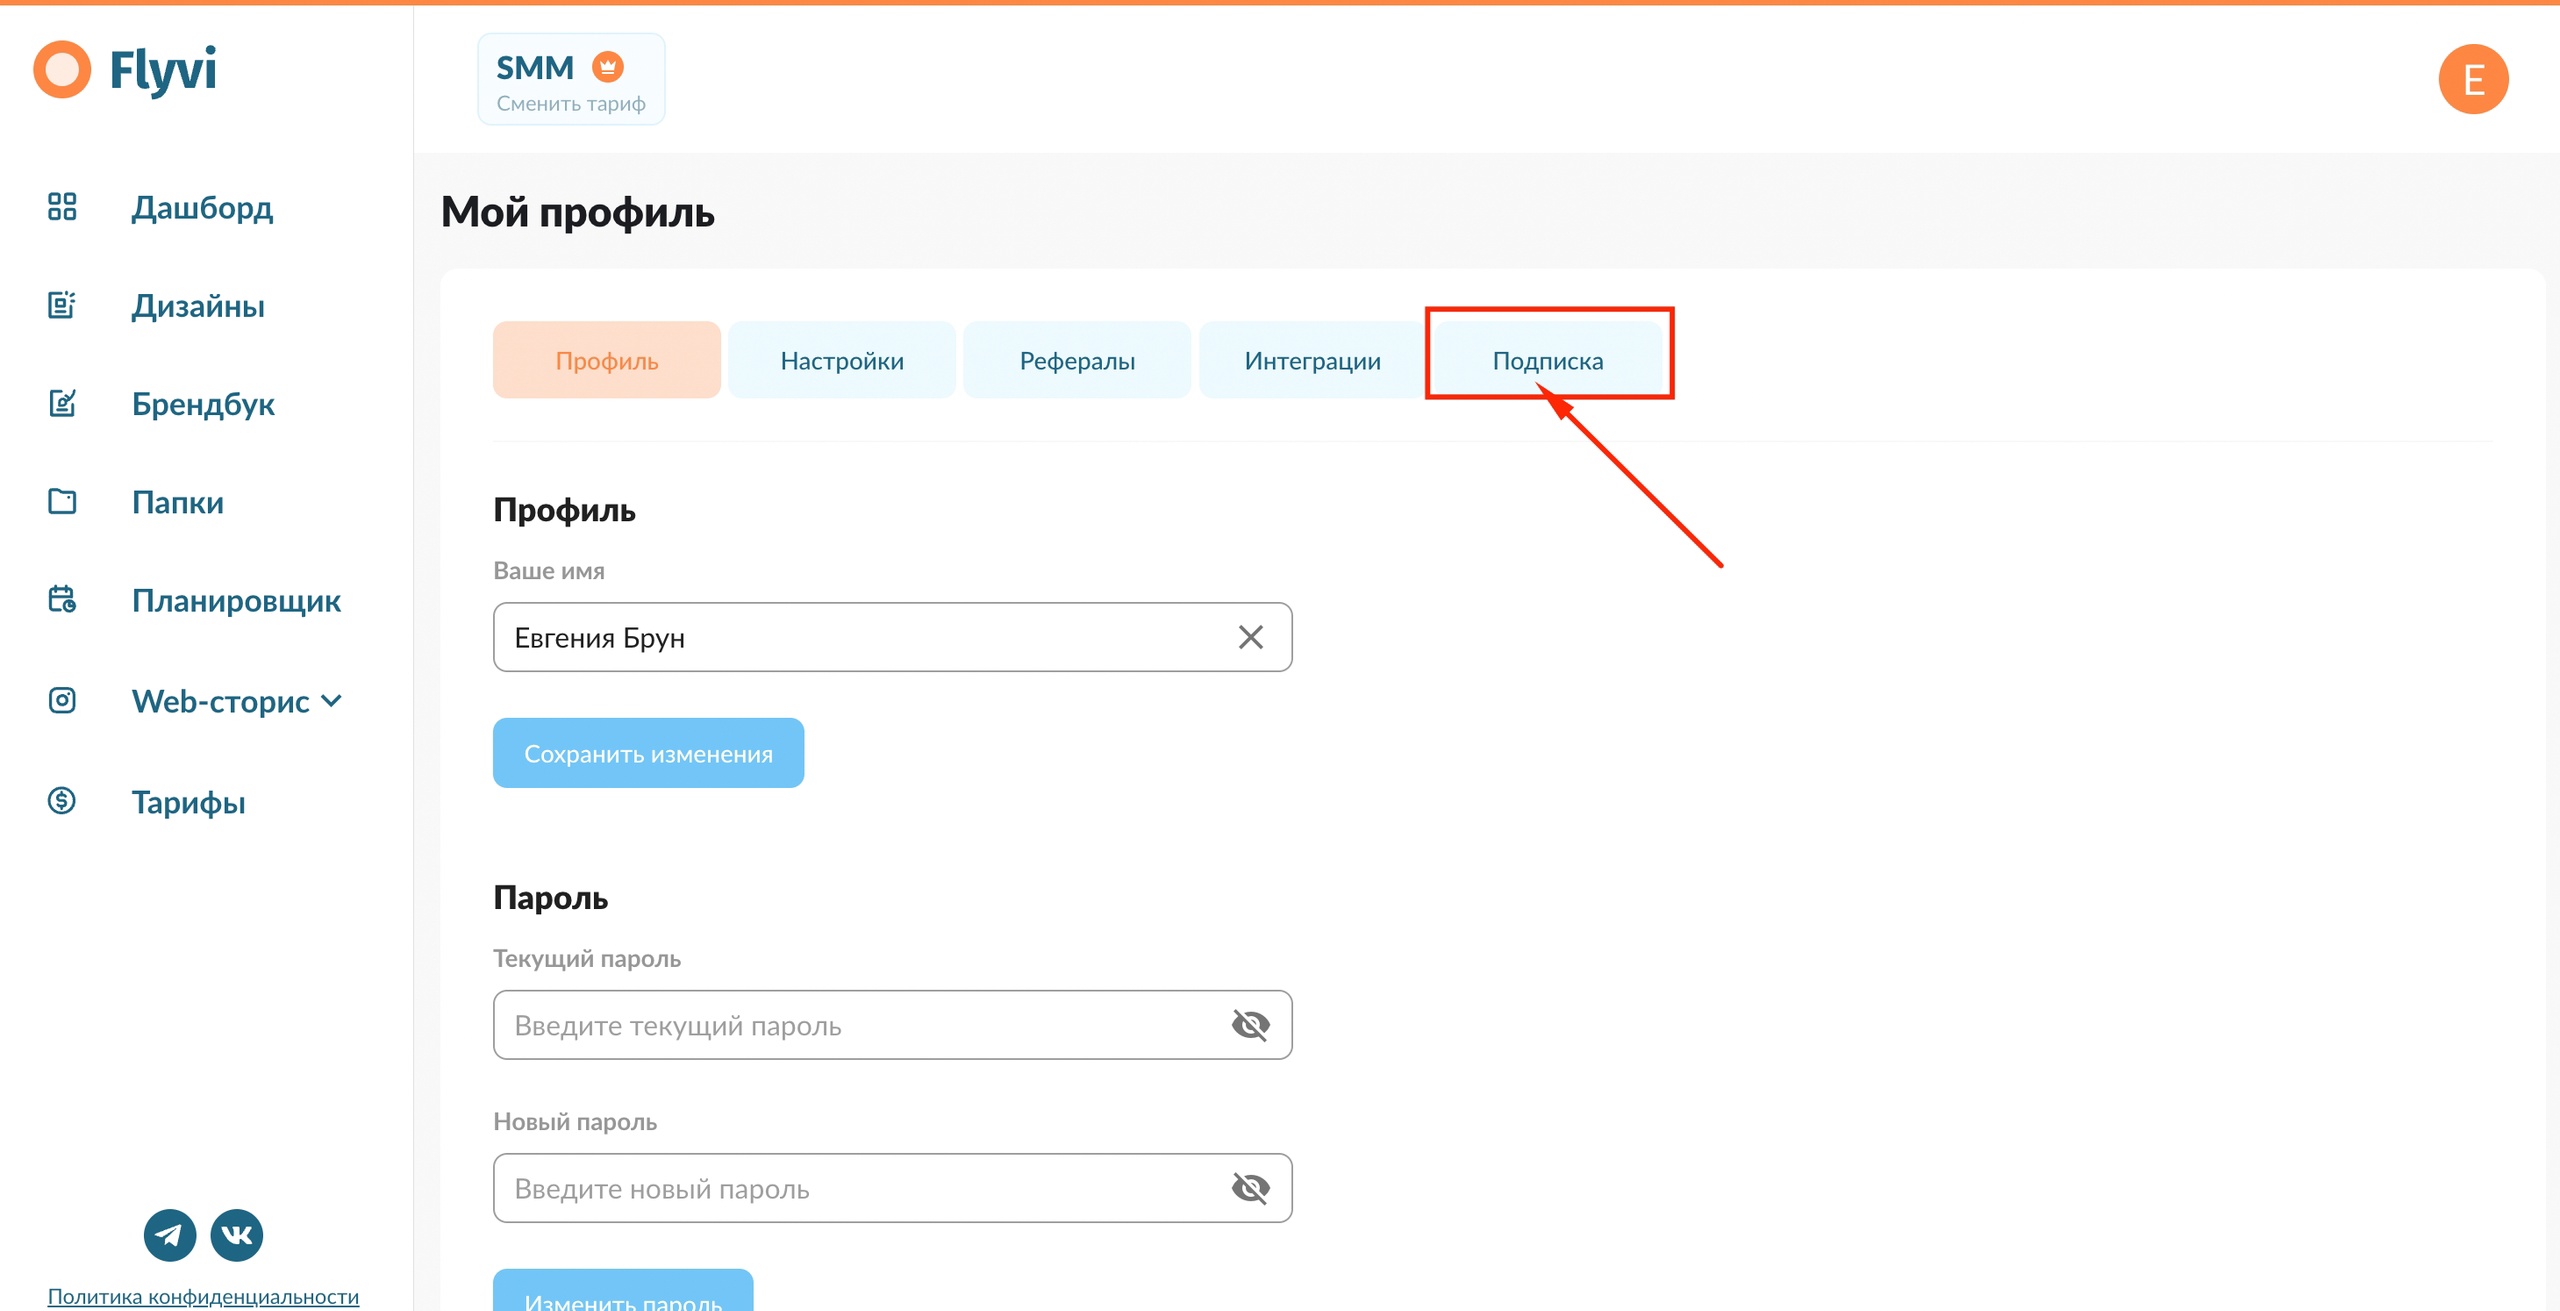
Task: Click the Введите текущий пароль field
Action: (x=860, y=1025)
